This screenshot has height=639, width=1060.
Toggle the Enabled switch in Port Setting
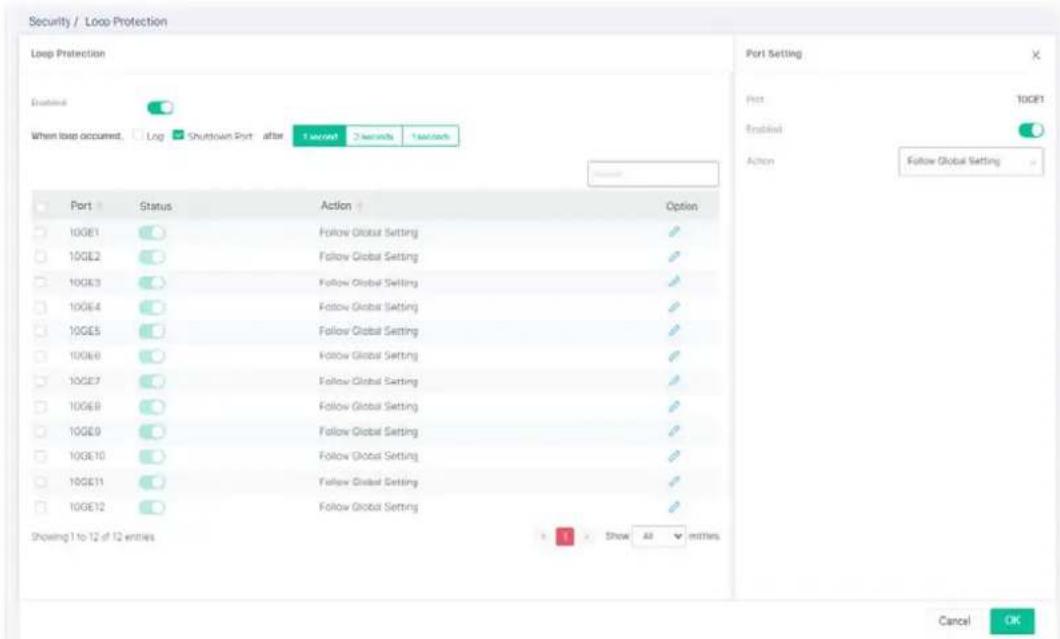pyautogui.click(x=1031, y=130)
